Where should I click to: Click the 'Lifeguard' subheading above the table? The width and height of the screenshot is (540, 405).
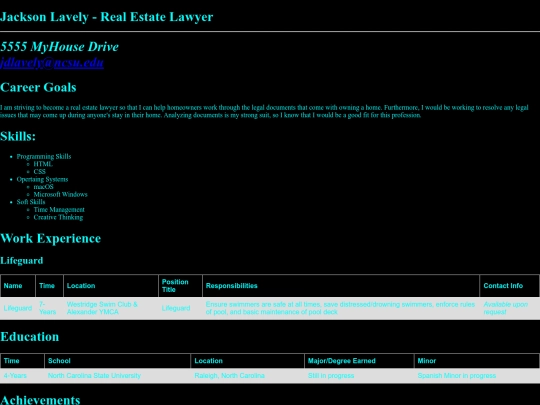point(22,260)
